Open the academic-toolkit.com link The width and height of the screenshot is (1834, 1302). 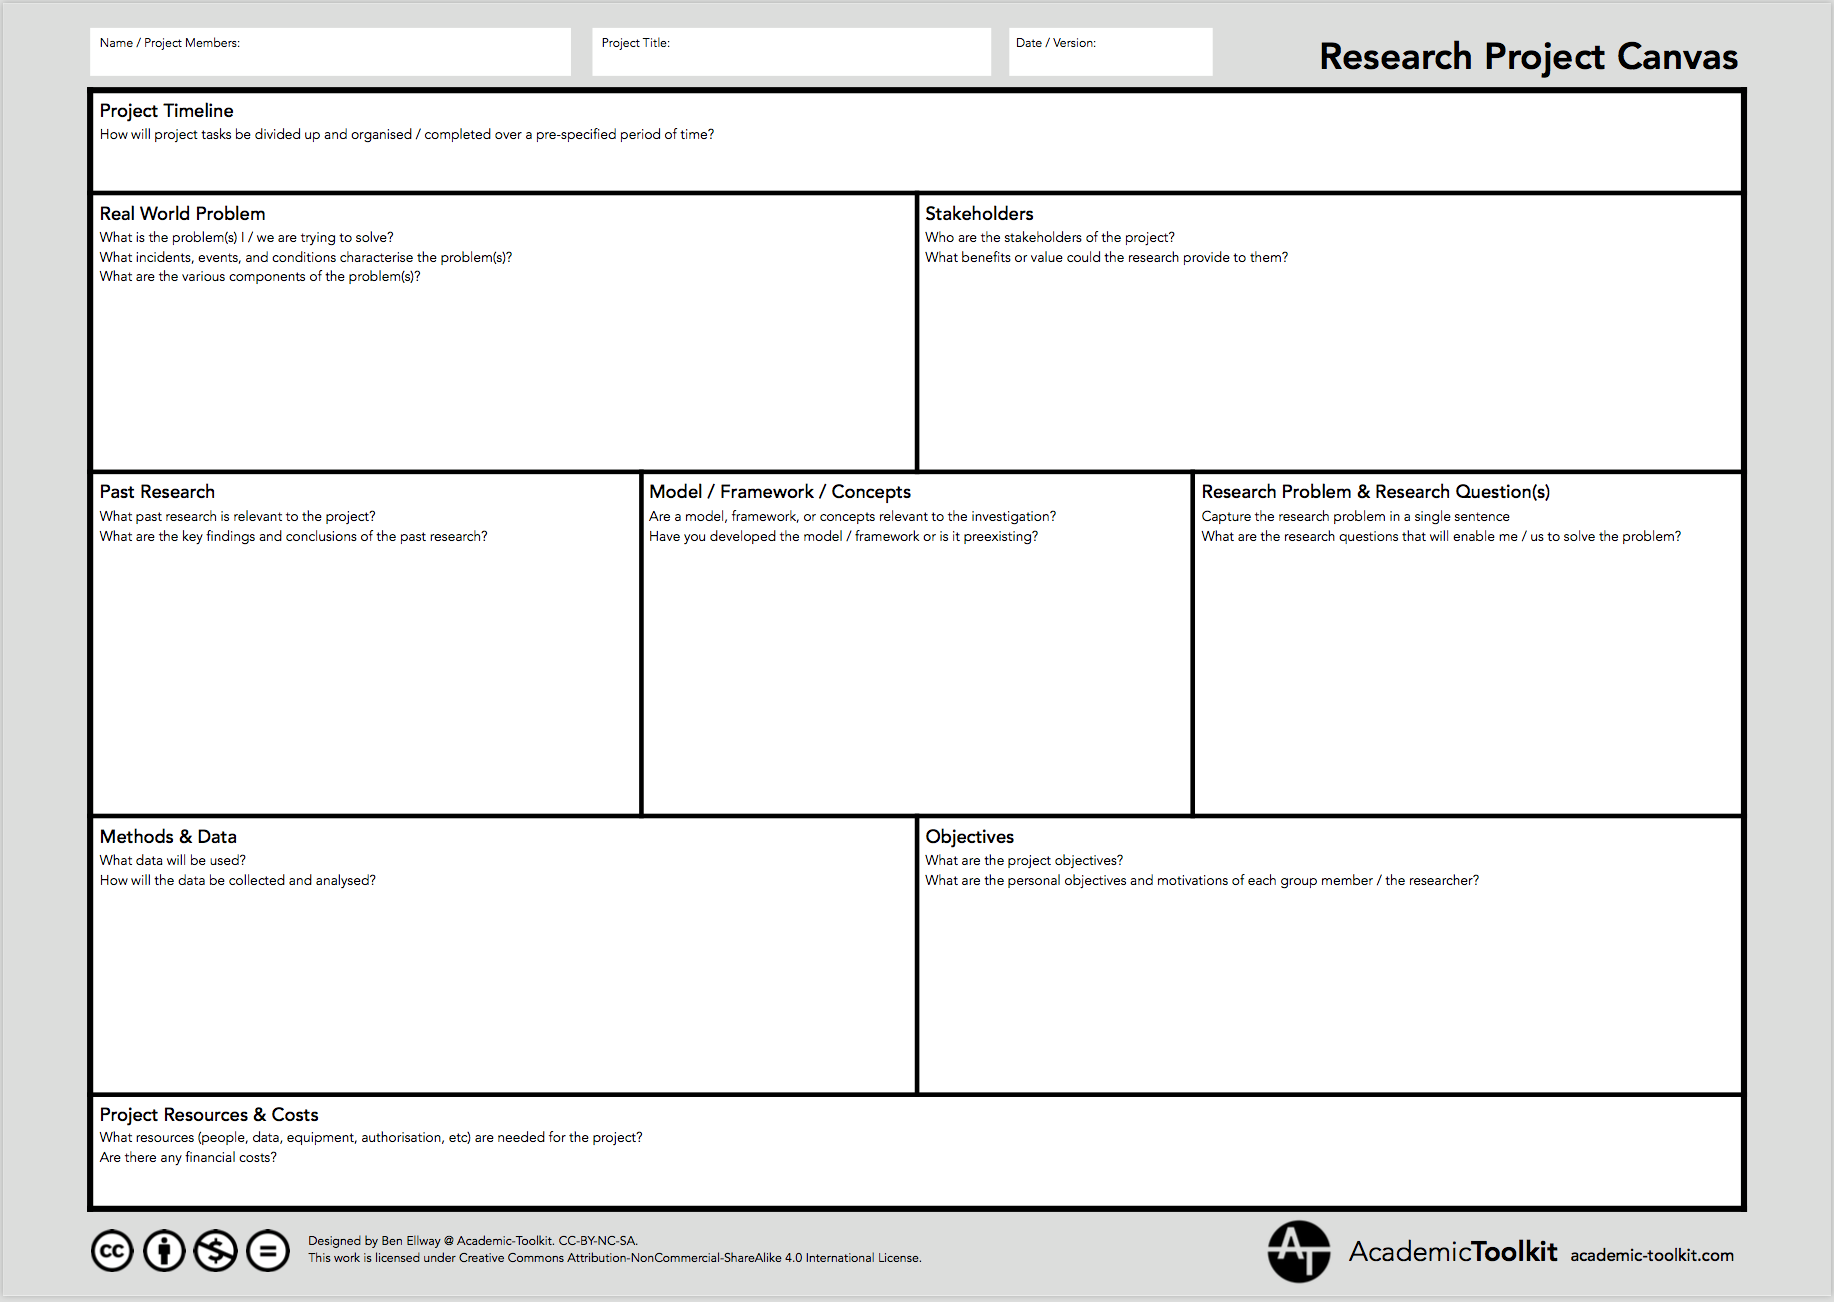point(1652,1256)
